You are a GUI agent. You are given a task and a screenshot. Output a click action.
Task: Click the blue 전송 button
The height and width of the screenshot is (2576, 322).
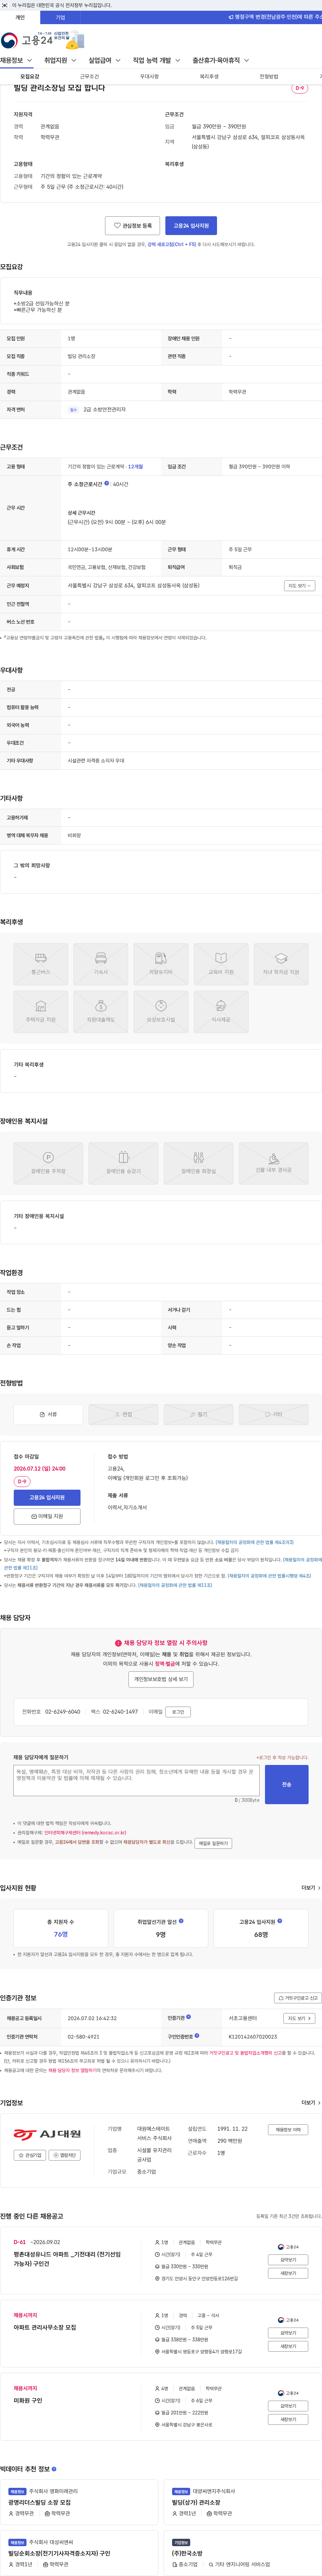(287, 1784)
